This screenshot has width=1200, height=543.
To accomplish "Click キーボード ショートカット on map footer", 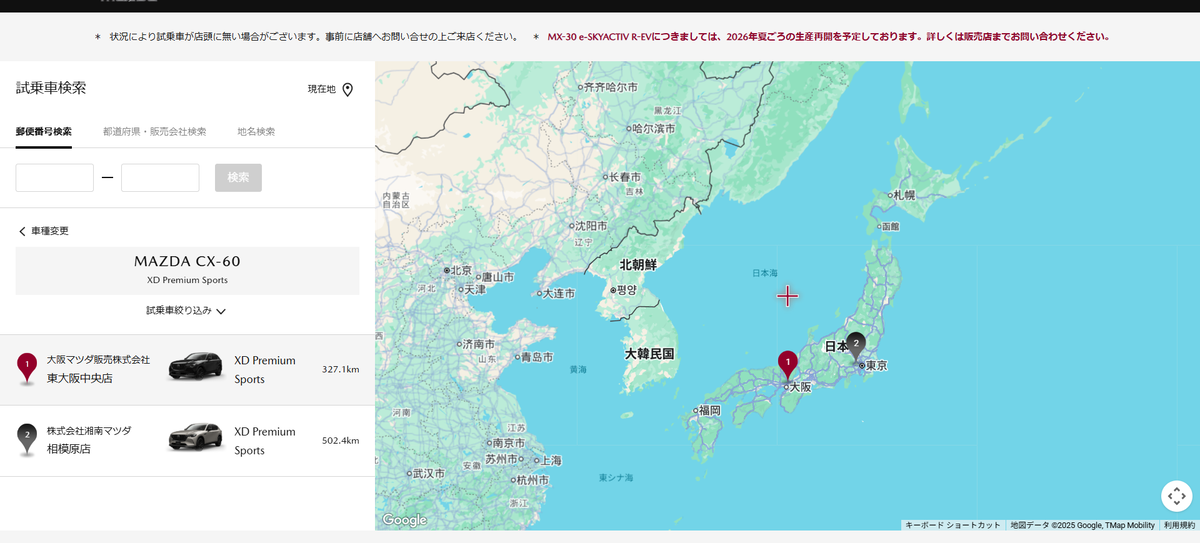I will (952, 525).
